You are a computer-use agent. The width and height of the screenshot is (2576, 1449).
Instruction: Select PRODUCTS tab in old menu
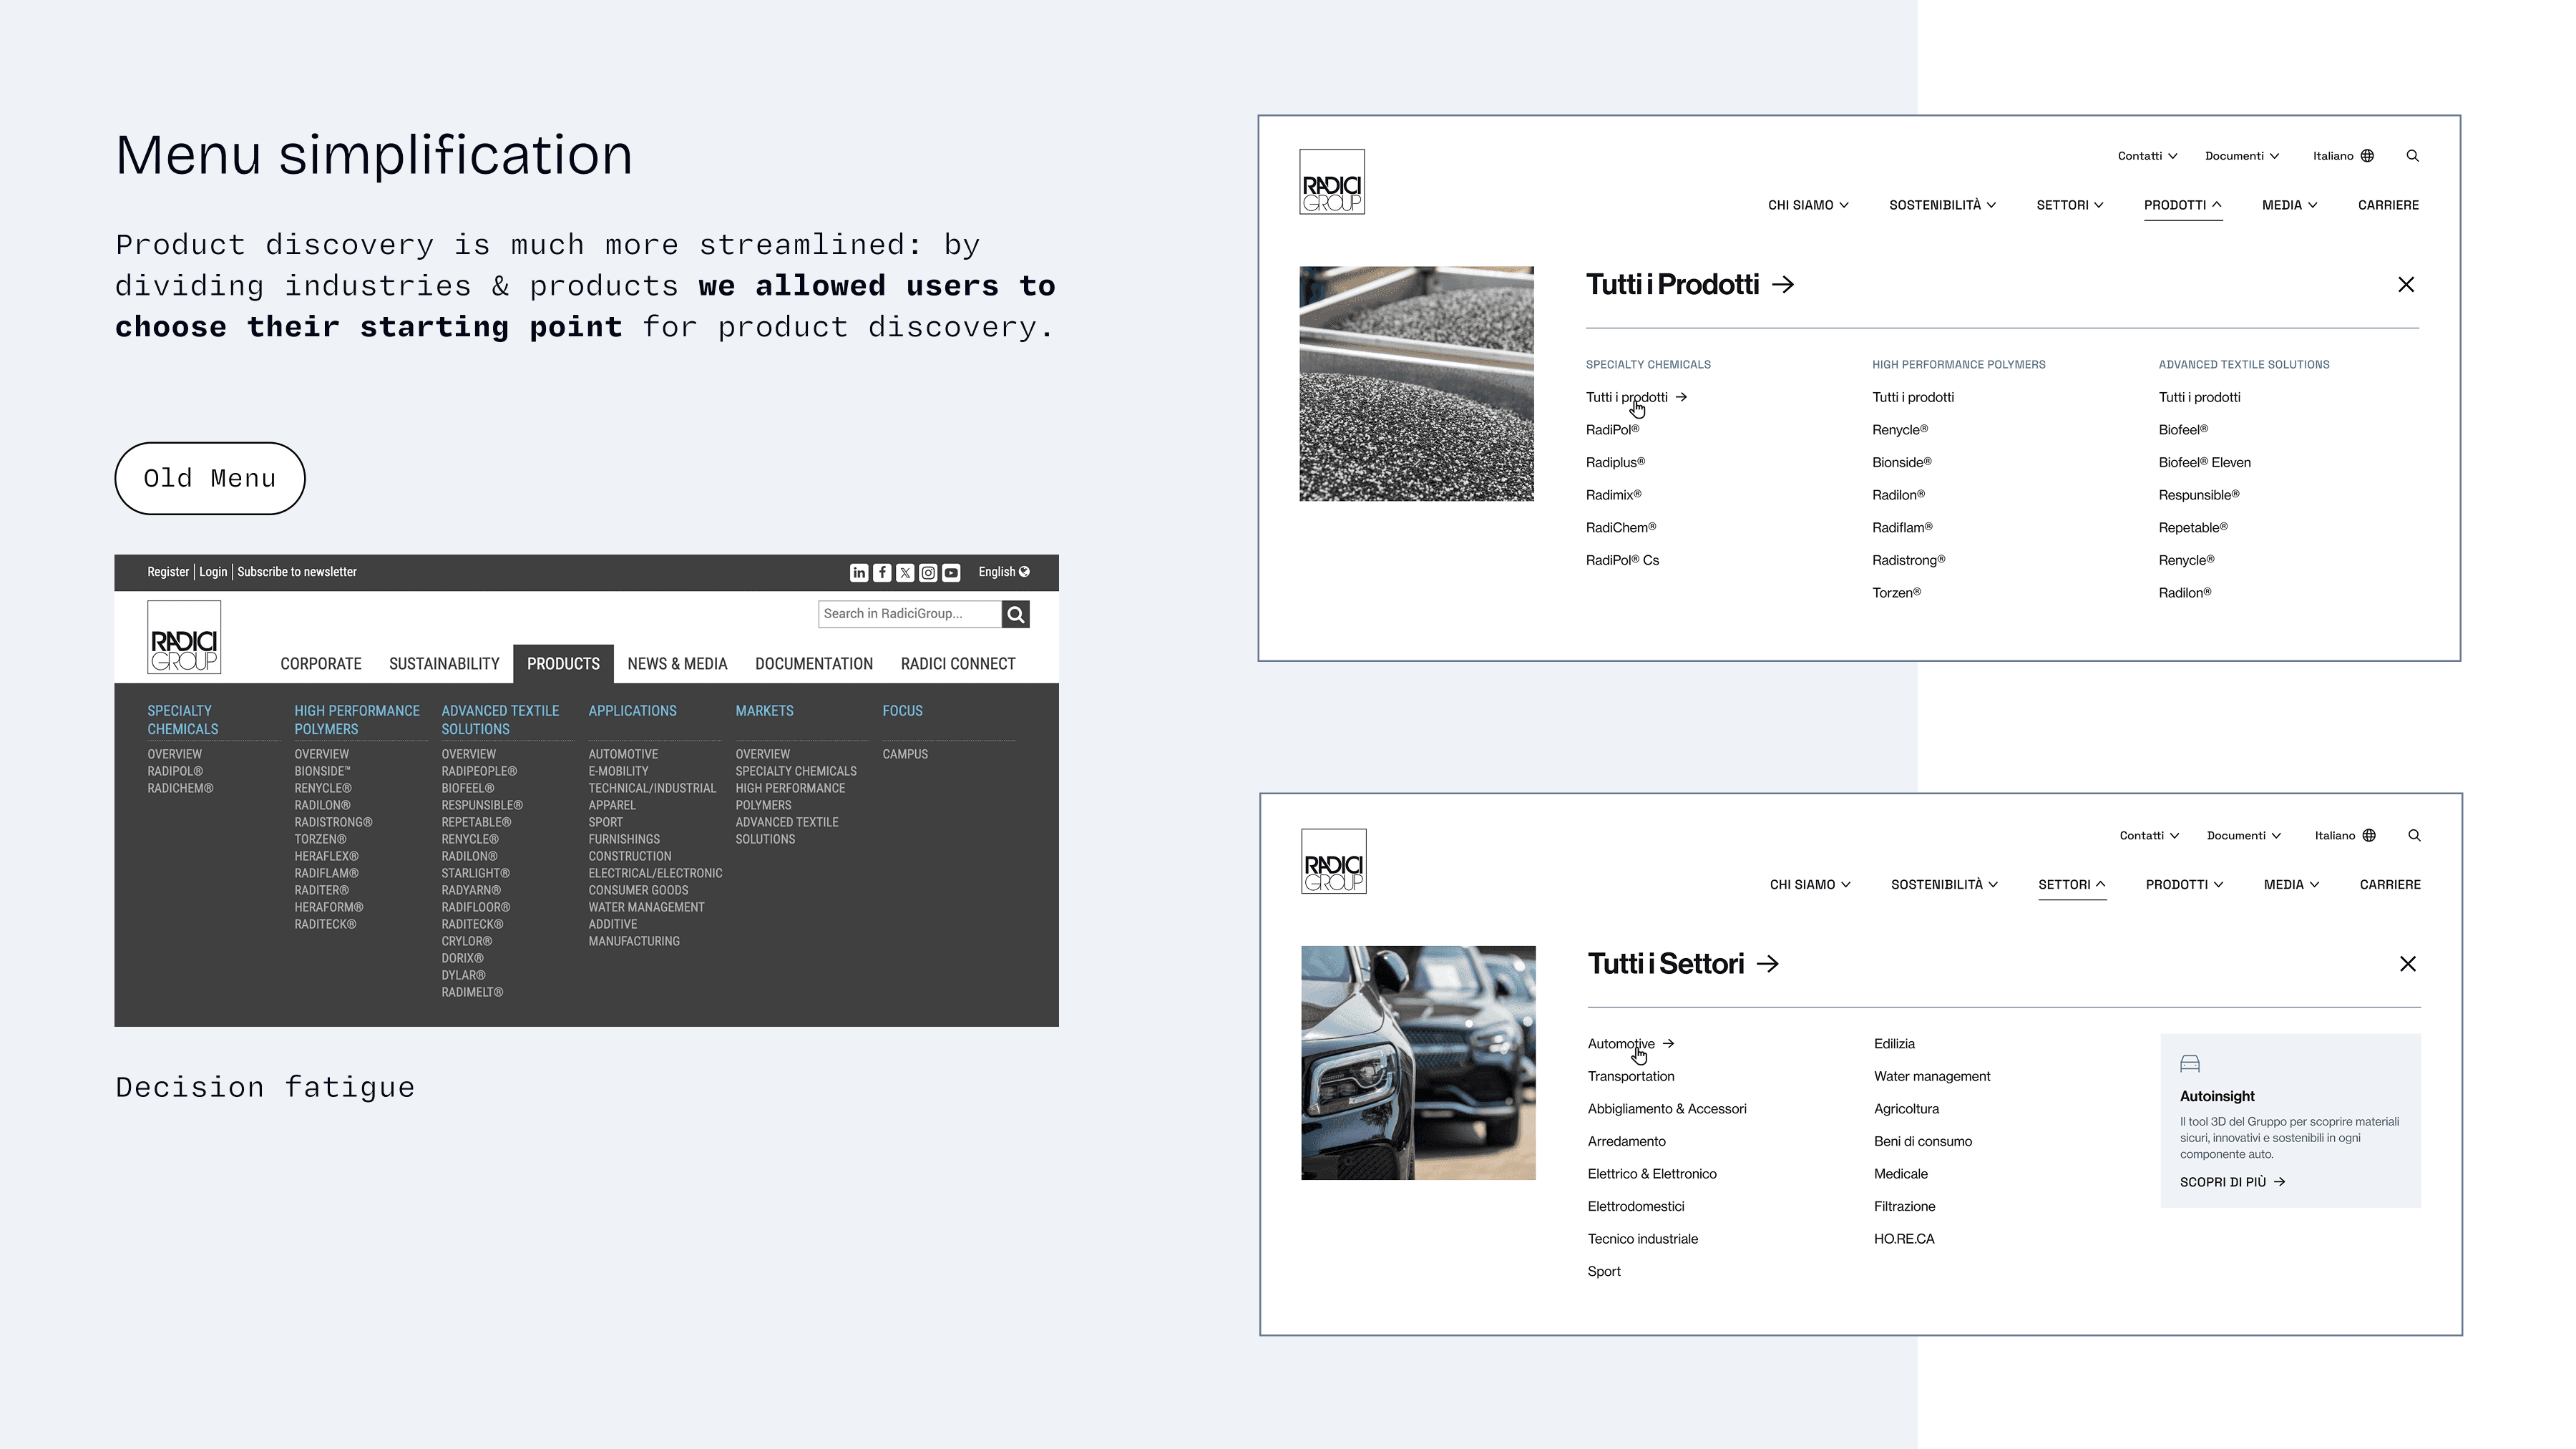tap(563, 664)
